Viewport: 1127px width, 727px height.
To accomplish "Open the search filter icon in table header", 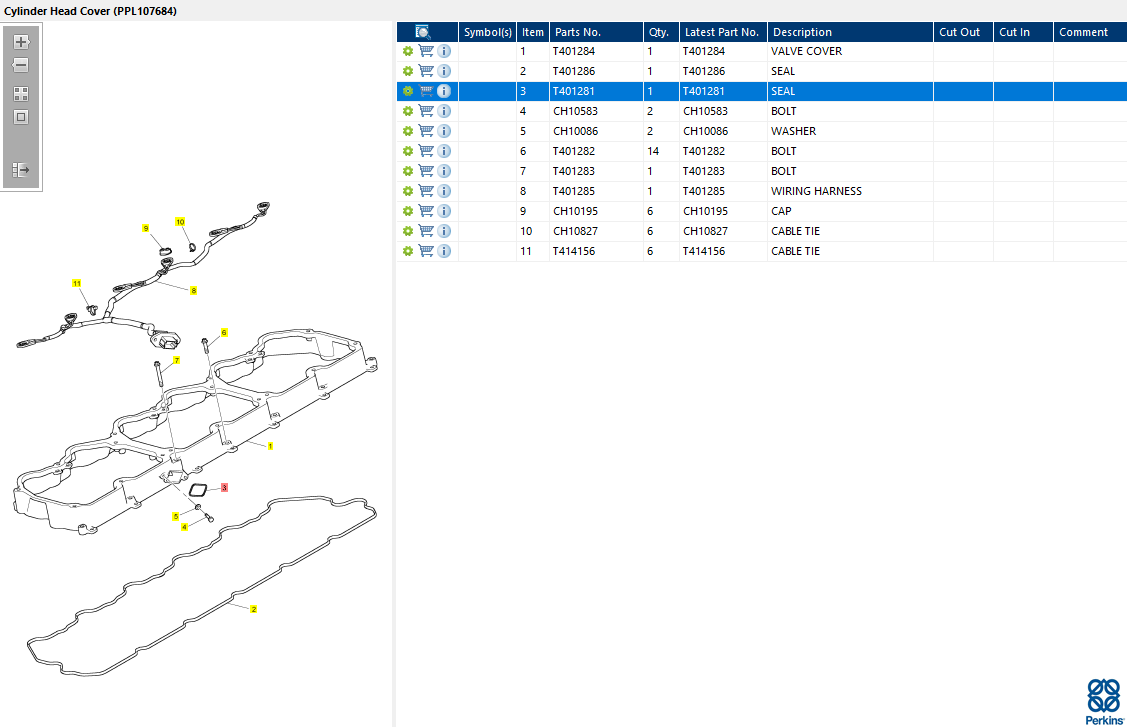I will coord(423,32).
